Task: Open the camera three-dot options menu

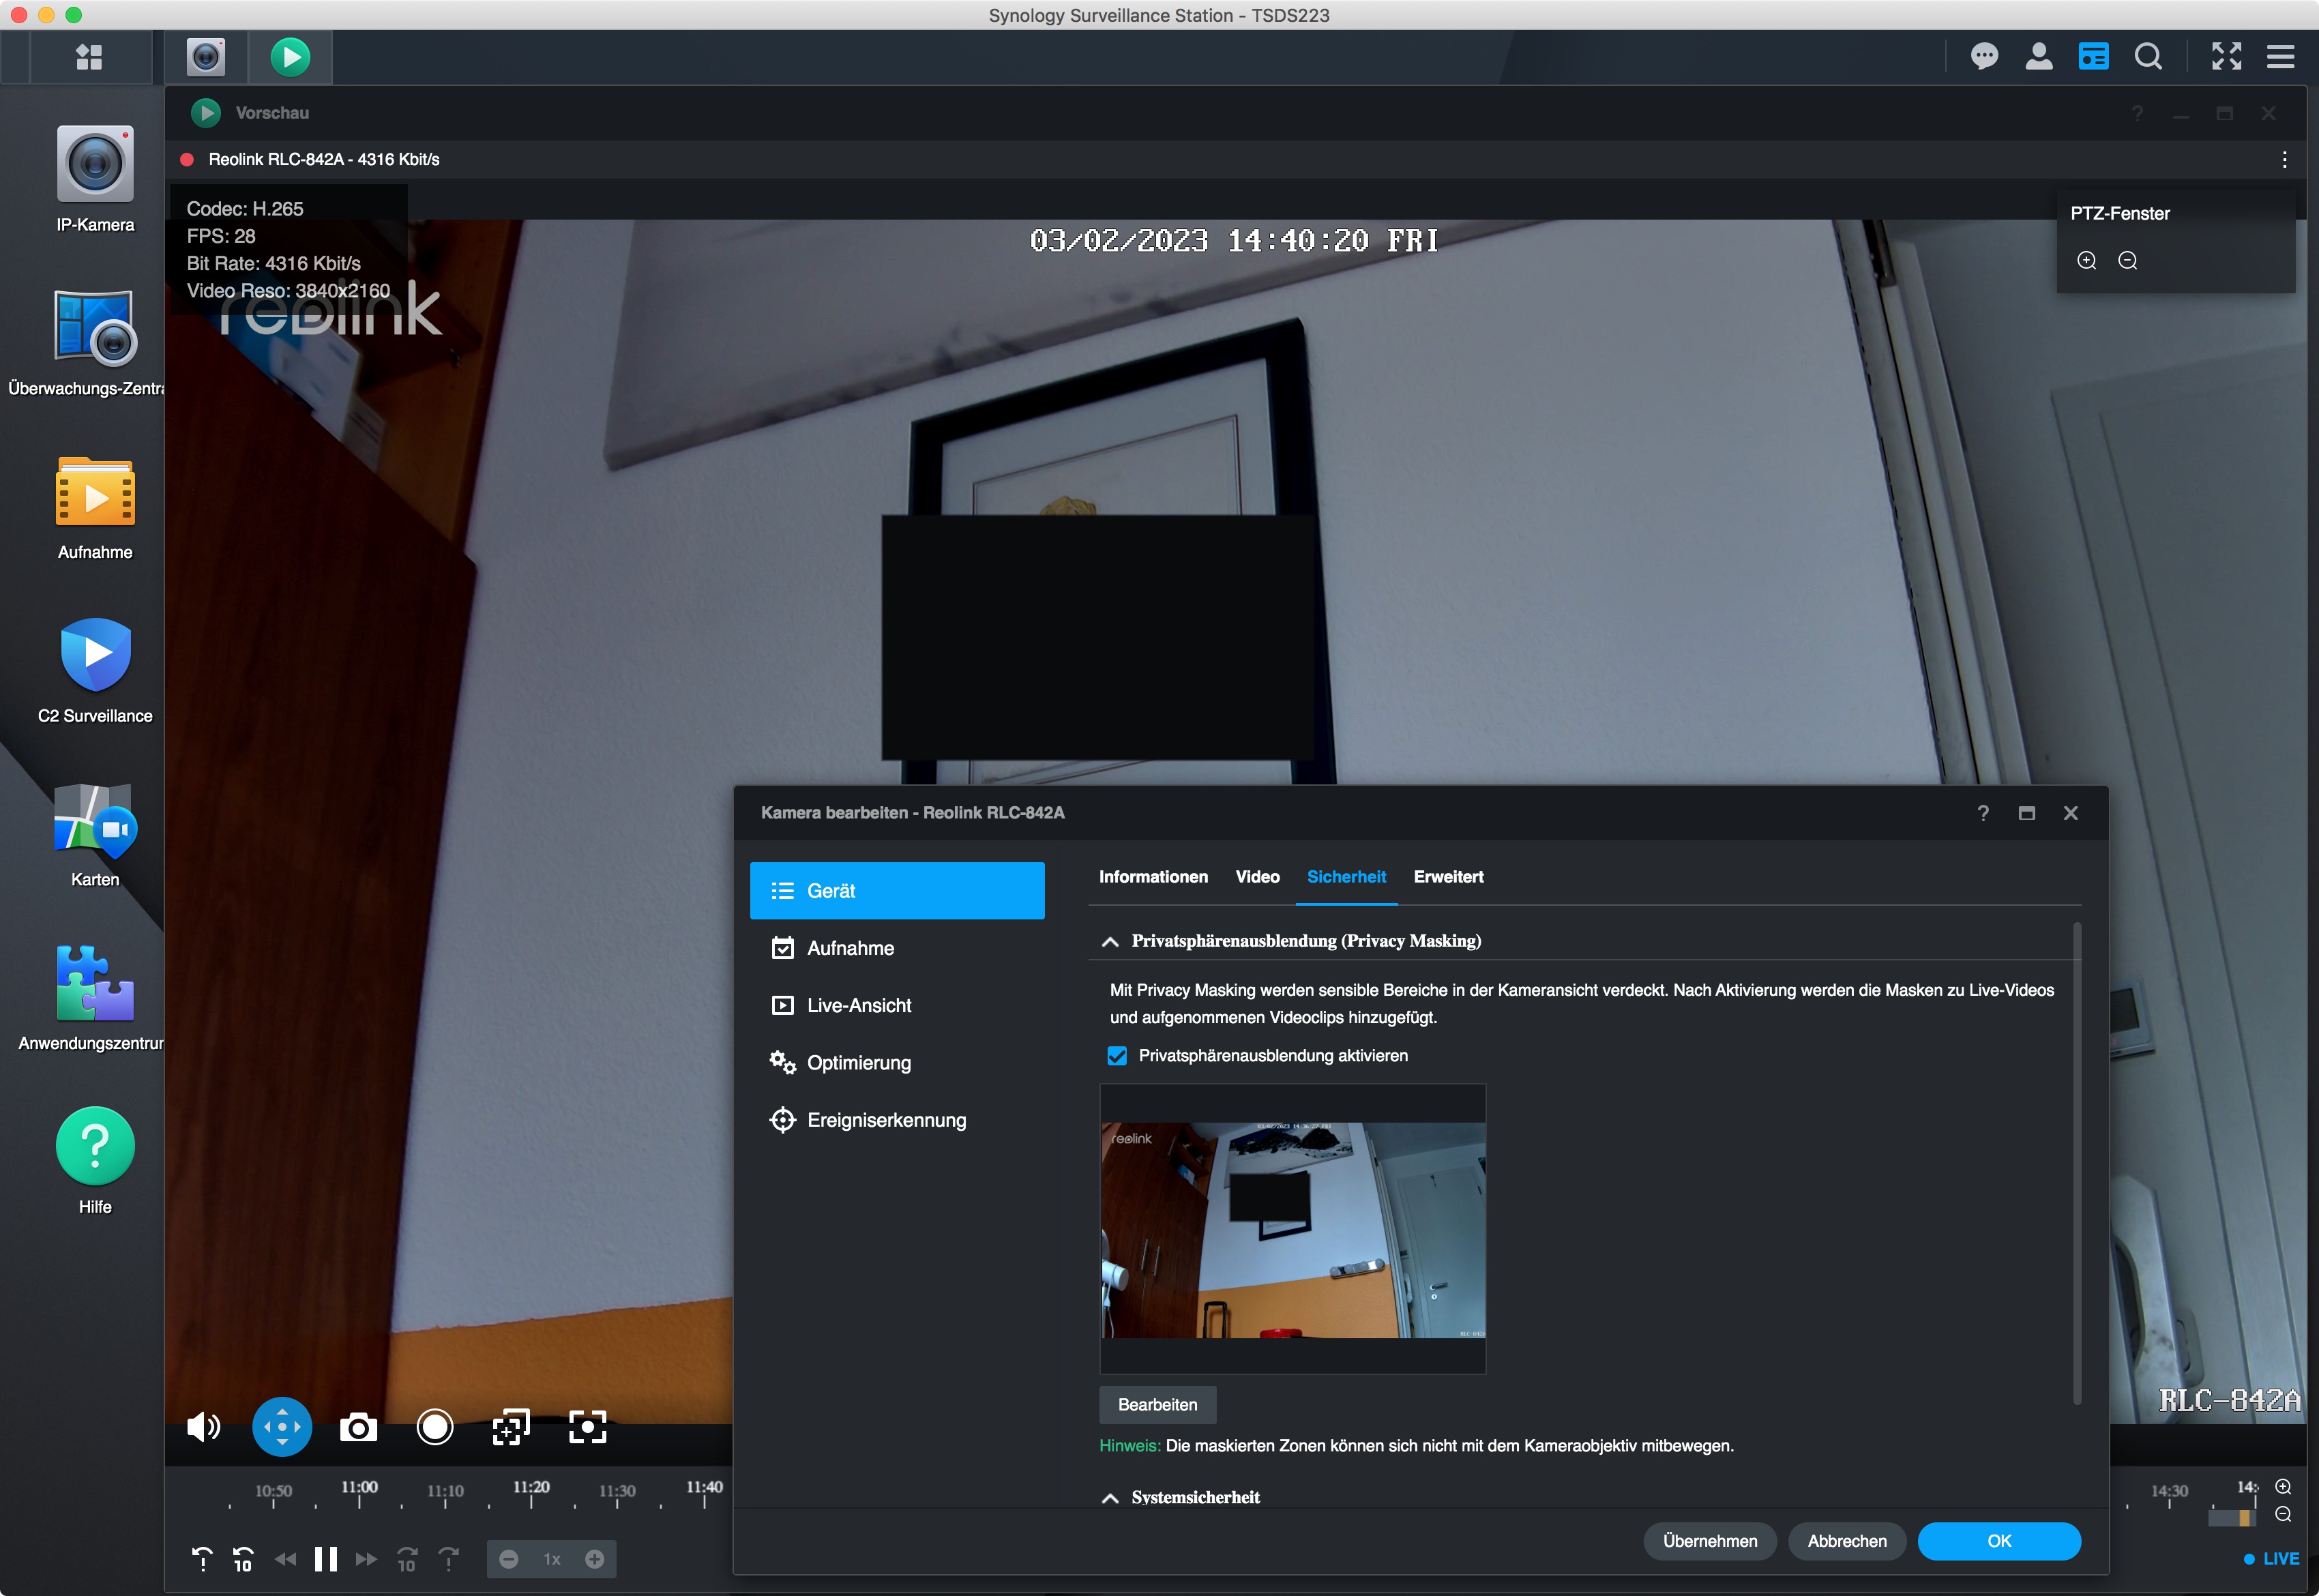Action: [x=2284, y=160]
